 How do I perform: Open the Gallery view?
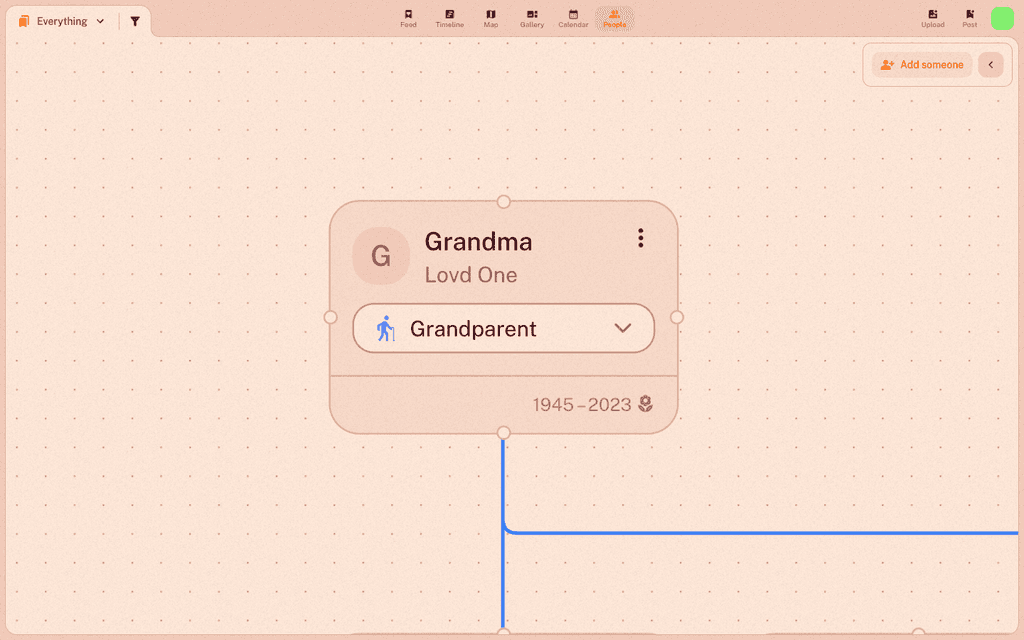pyautogui.click(x=532, y=19)
